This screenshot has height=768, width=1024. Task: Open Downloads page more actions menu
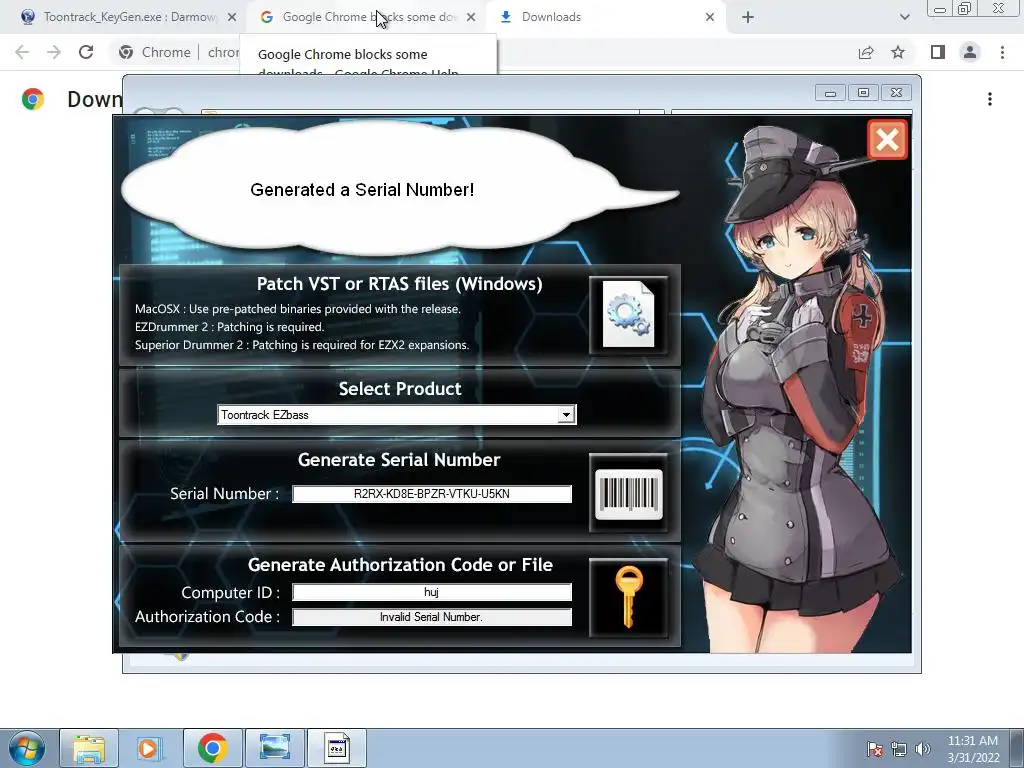click(990, 99)
